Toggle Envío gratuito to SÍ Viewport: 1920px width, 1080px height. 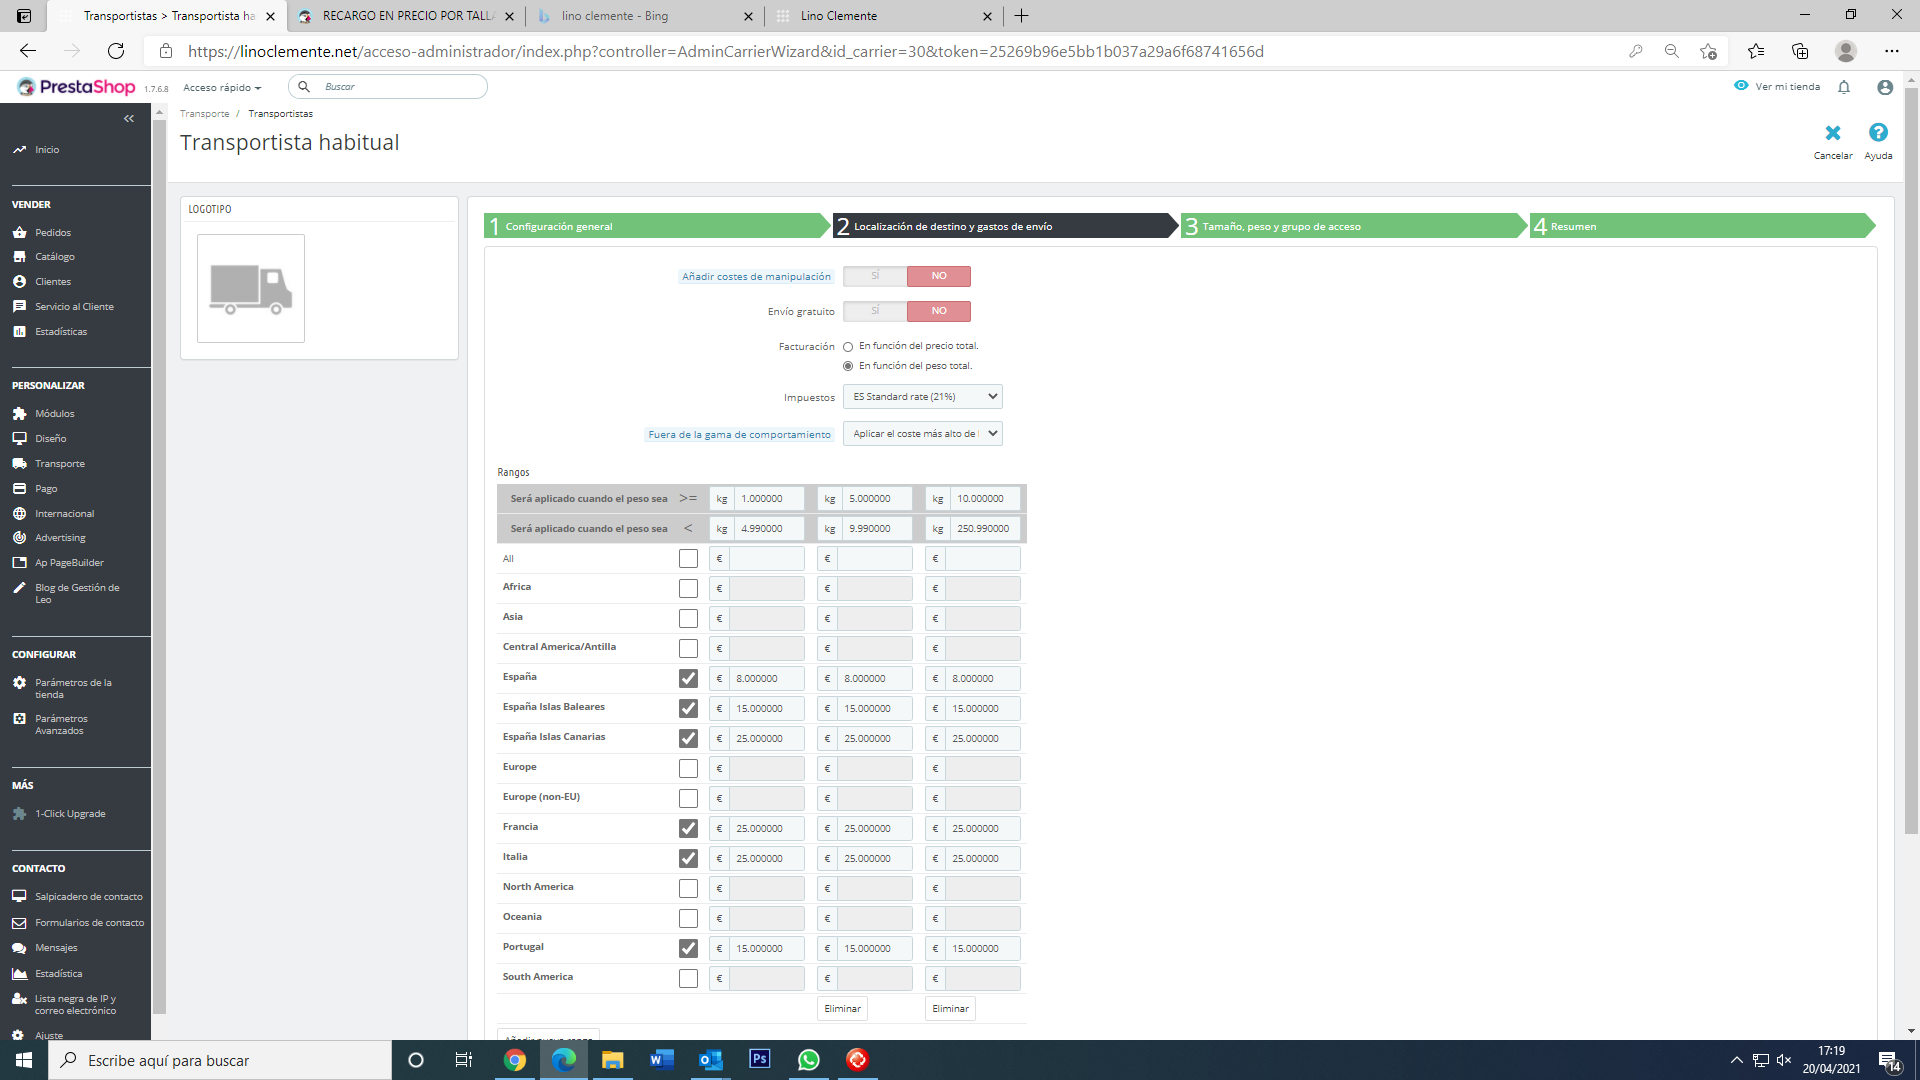pos(875,311)
